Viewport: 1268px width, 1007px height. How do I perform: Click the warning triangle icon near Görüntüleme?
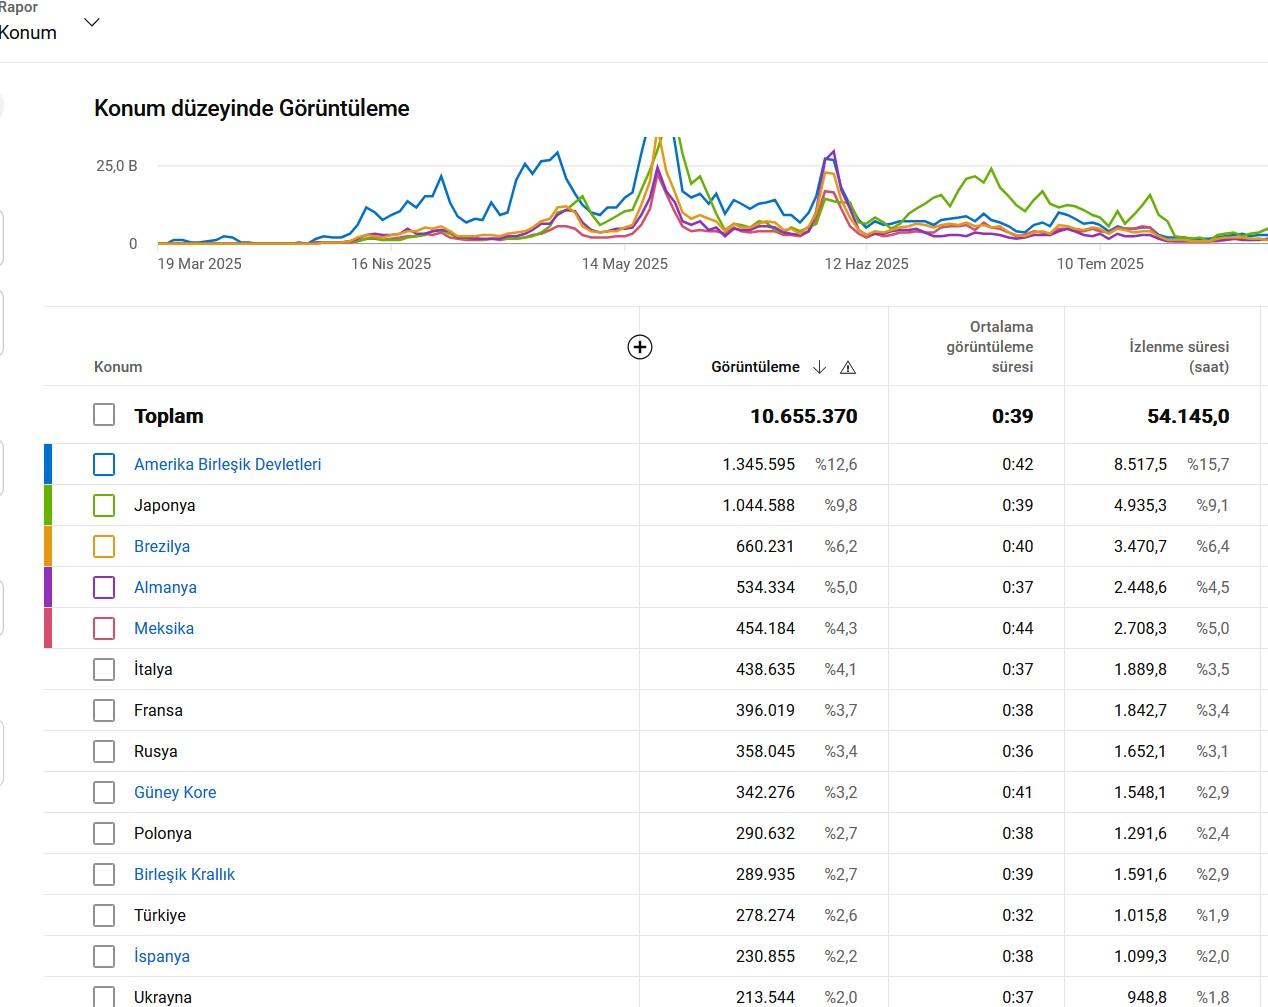click(848, 367)
